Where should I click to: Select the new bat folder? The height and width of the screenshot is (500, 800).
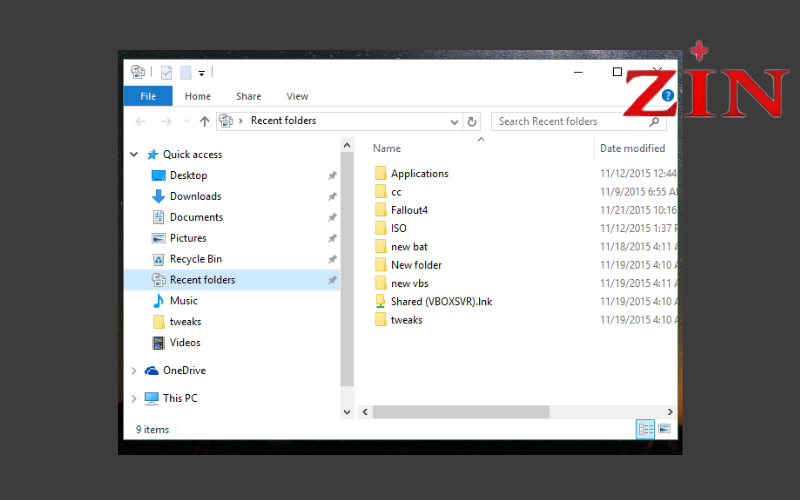pyautogui.click(x=409, y=247)
